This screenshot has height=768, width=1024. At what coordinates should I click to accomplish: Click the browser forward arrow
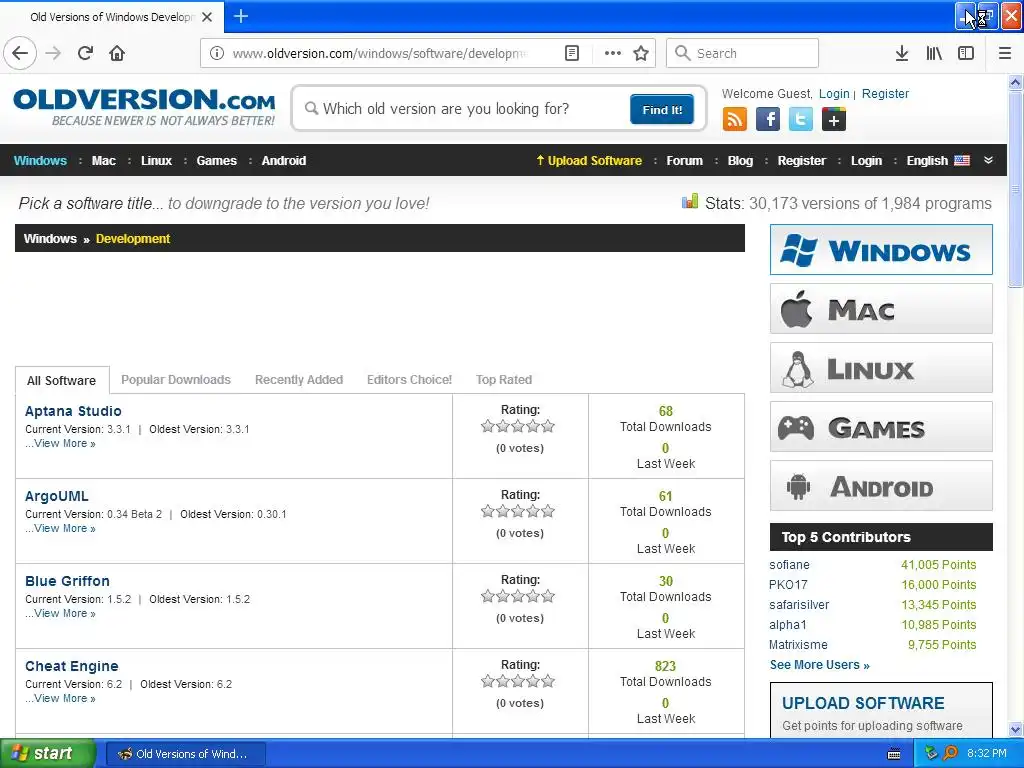[53, 53]
